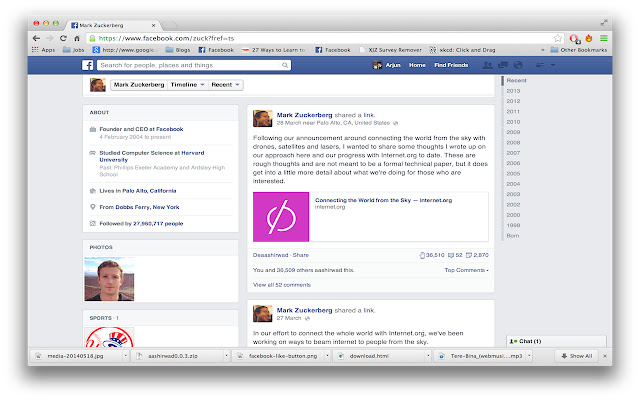The width and height of the screenshot is (640, 400).
Task: Click the red extension icon beside star
Action: [x=575, y=39]
